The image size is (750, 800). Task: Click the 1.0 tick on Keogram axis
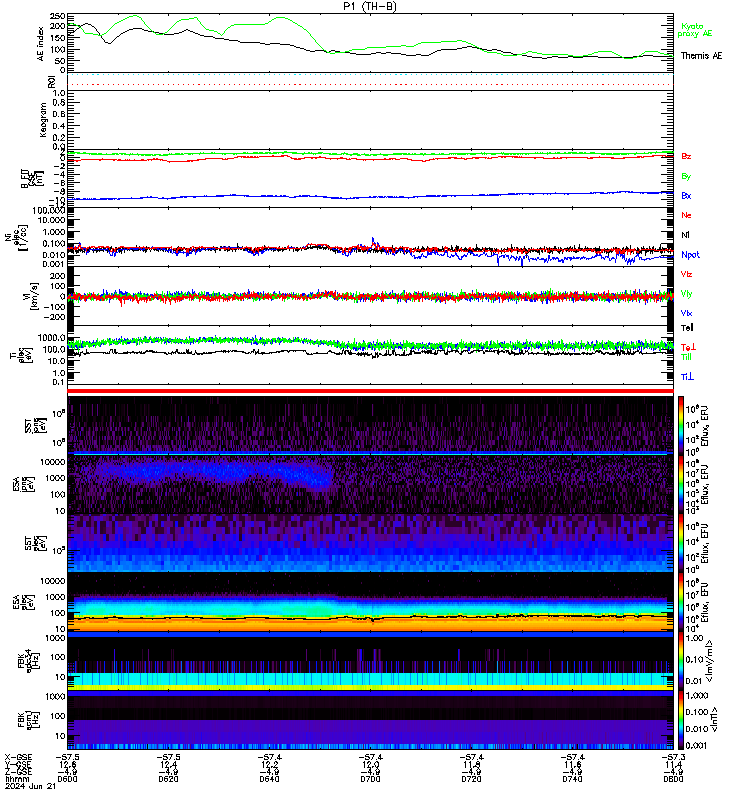pos(59,93)
